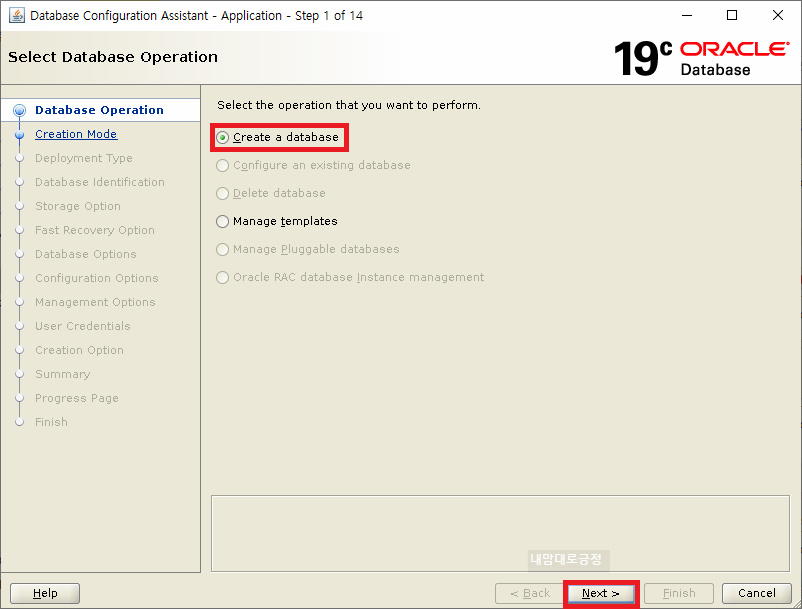Screen dimensions: 802x609
Task: Click the final Finish step in sidebar
Action: pyautogui.click(x=51, y=422)
